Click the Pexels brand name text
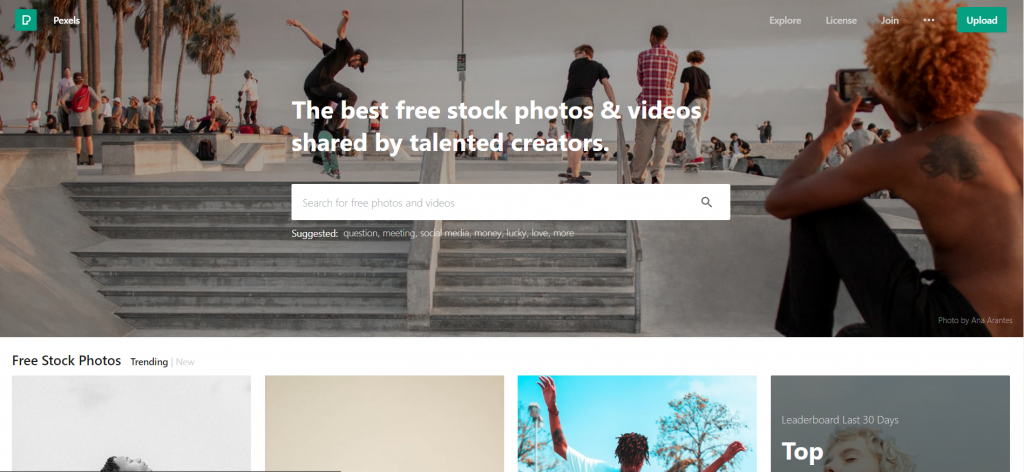 coord(67,20)
